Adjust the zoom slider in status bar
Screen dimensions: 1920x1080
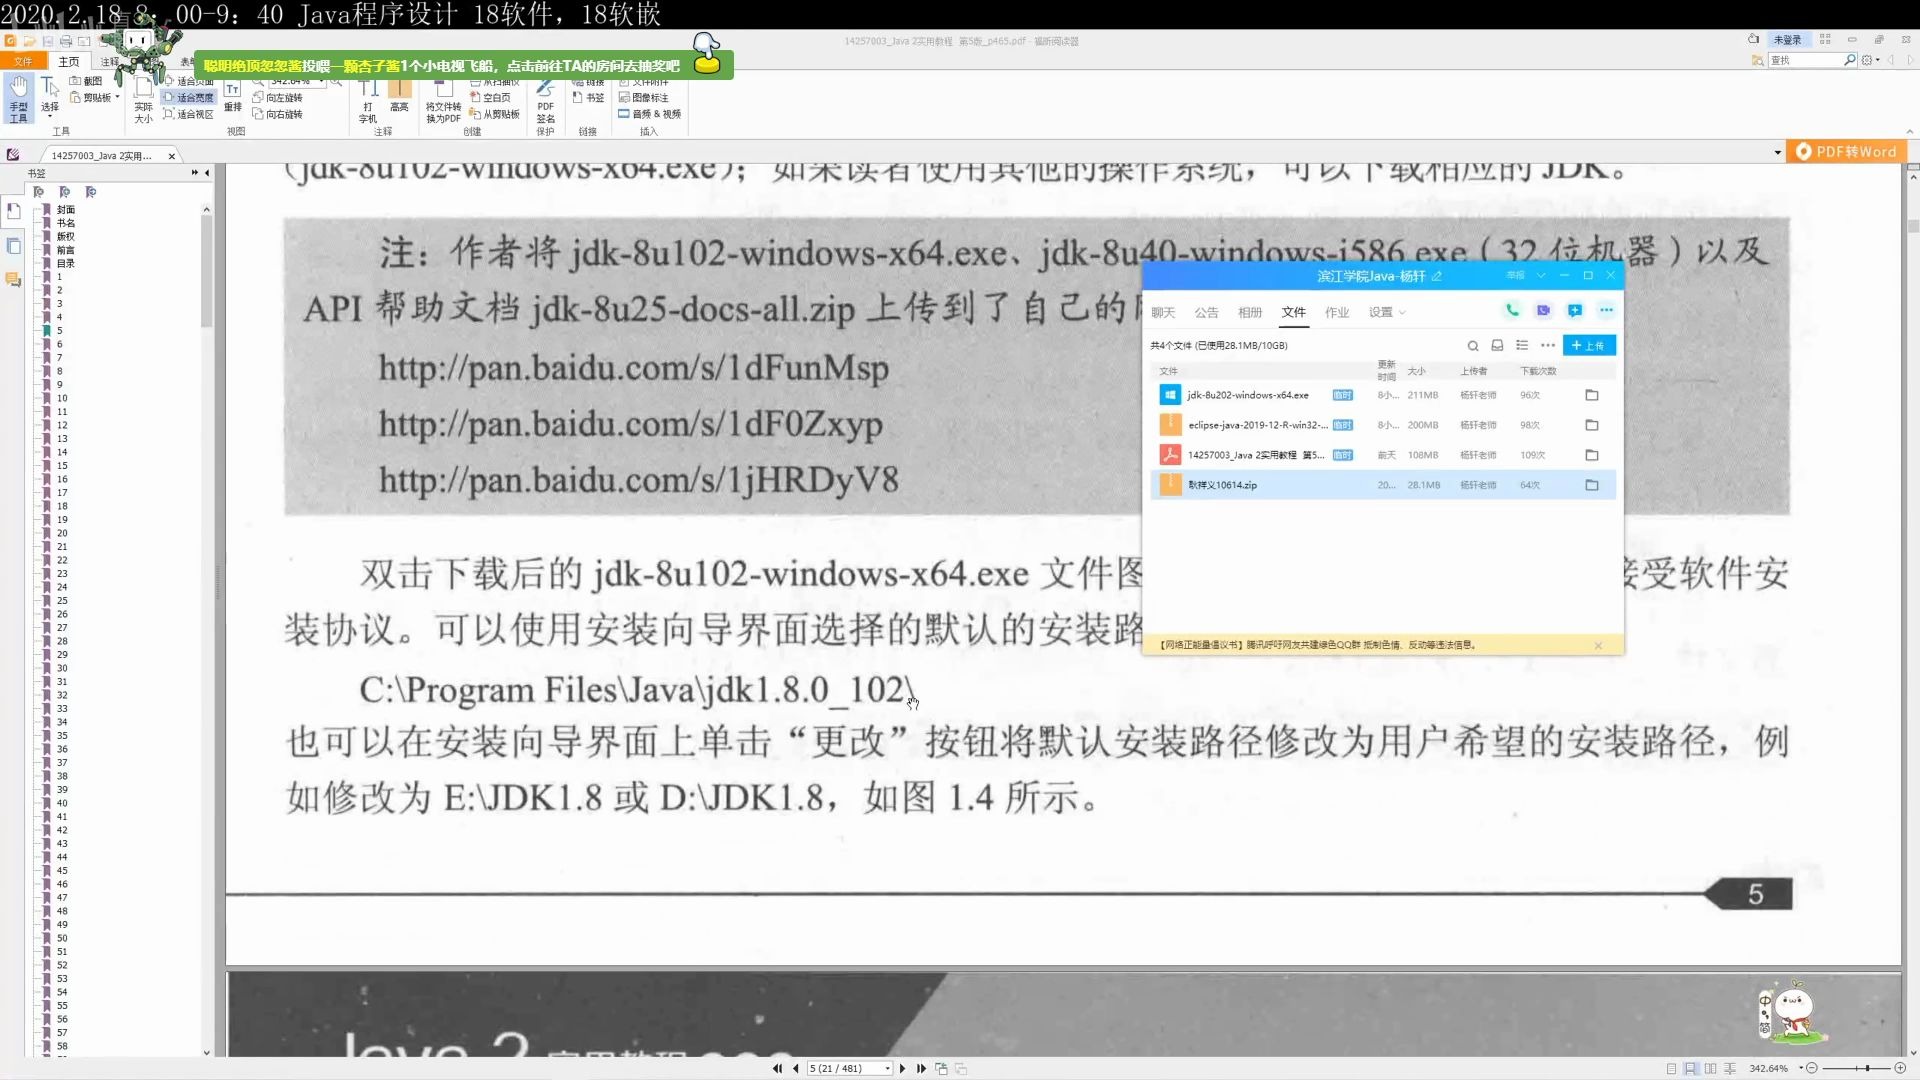point(1867,1069)
